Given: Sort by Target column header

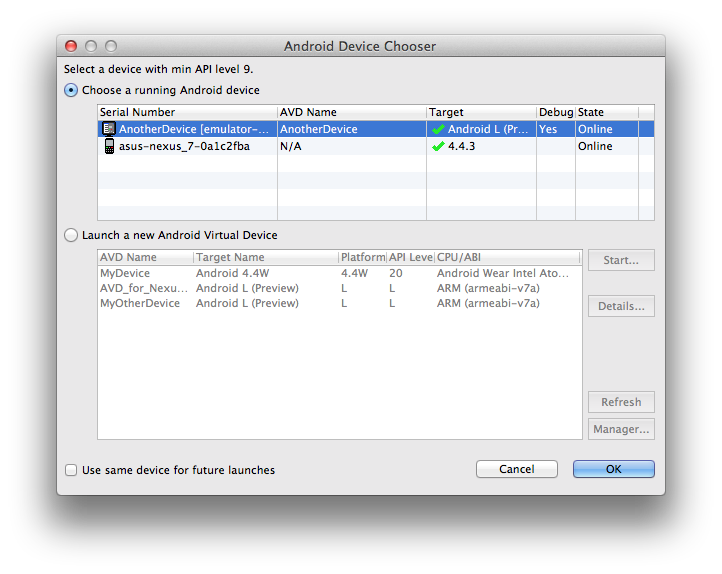Looking at the screenshot, I should click(x=481, y=112).
